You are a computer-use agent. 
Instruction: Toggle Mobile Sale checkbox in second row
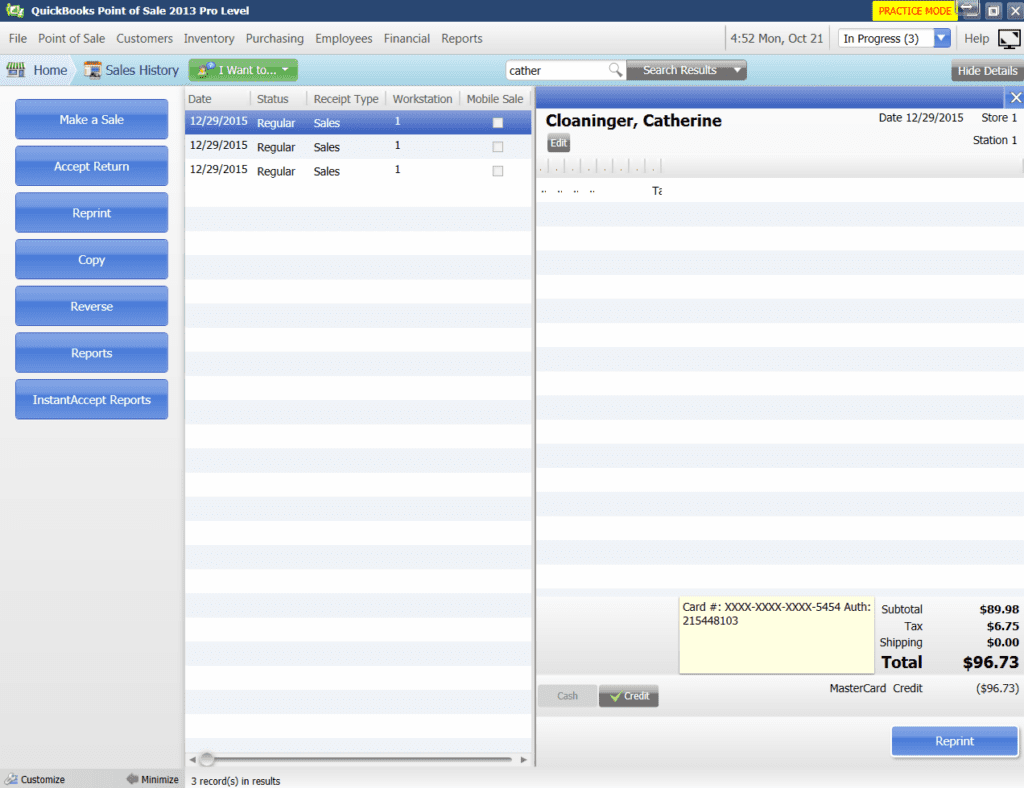[x=498, y=147]
